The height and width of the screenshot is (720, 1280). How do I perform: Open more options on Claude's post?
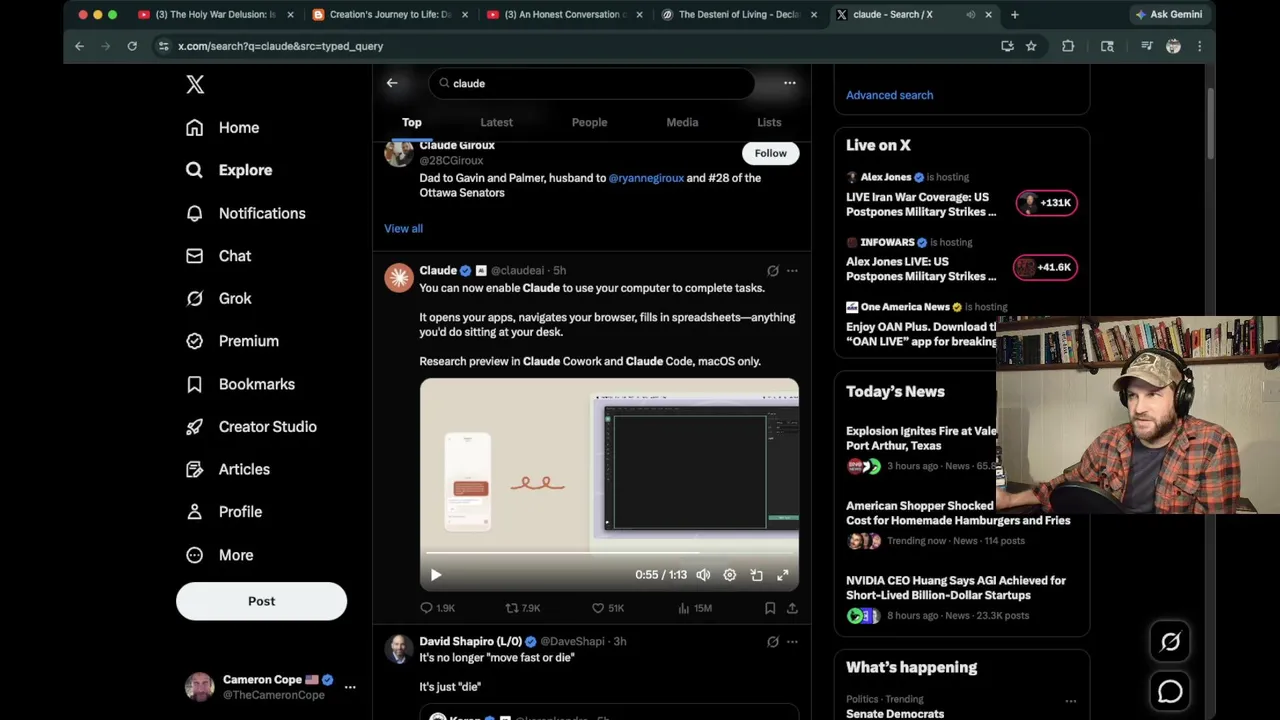click(792, 271)
